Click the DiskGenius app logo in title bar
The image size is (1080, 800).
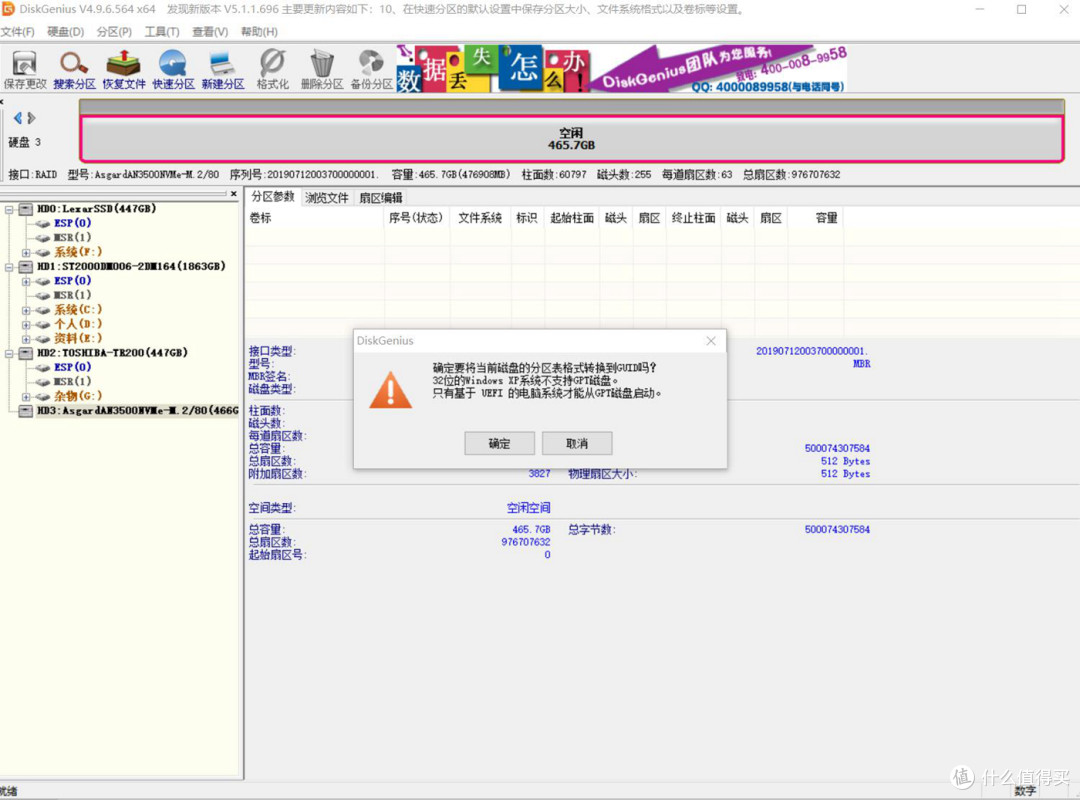8,9
